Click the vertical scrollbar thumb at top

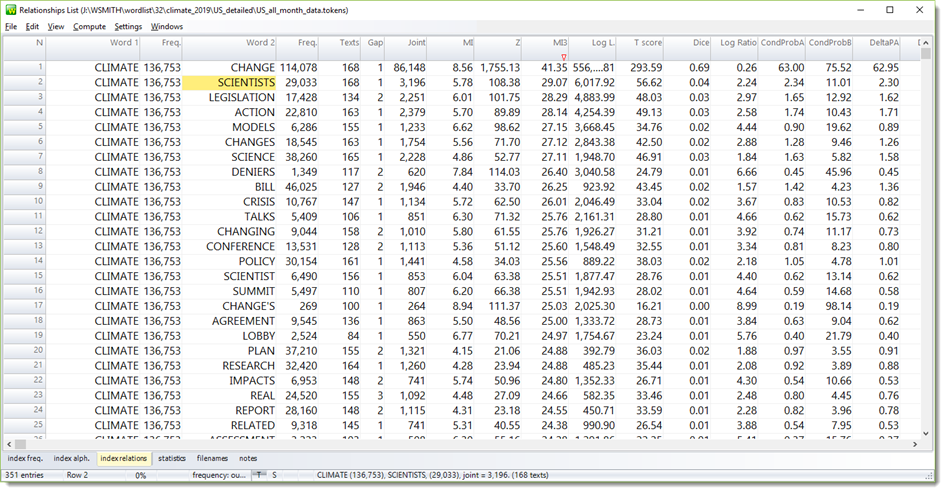coord(926,54)
